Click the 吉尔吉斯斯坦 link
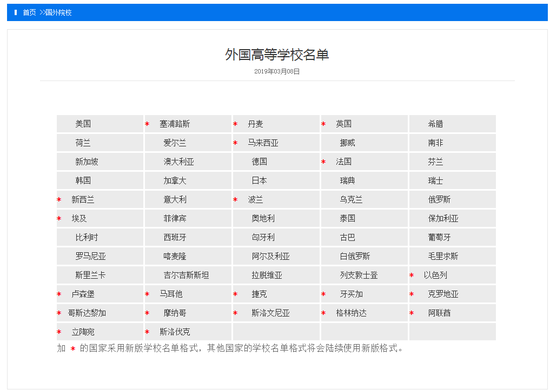The image size is (550, 390). [186, 275]
